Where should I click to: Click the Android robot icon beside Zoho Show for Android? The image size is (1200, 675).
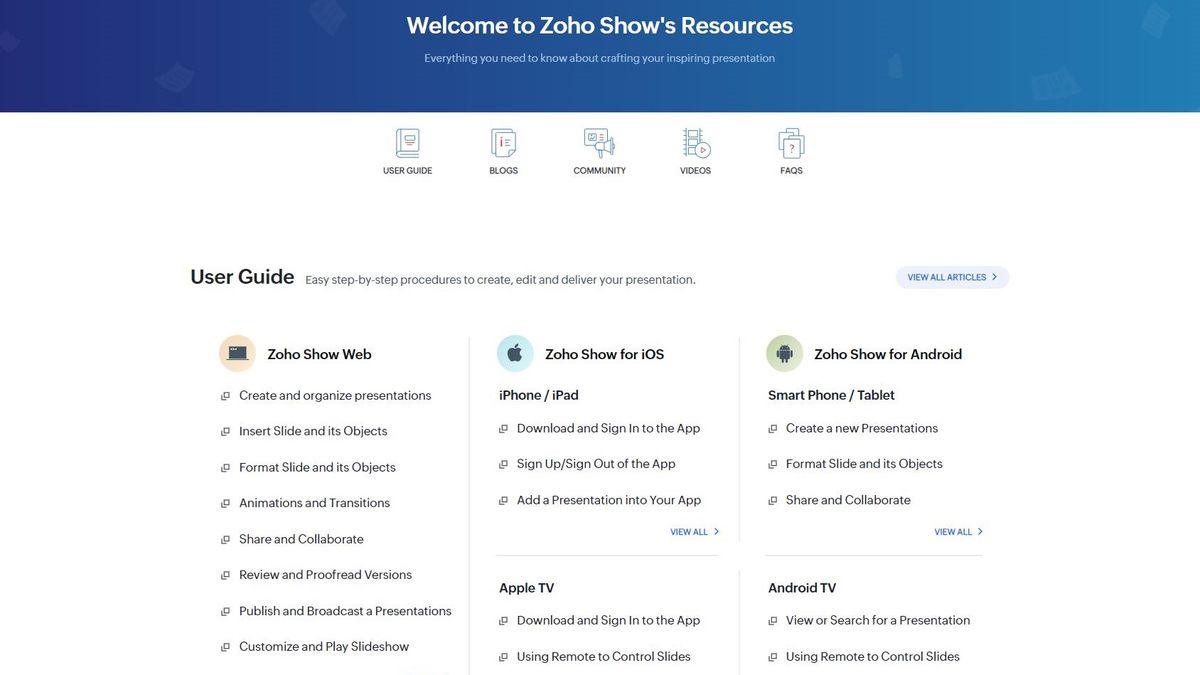pos(784,353)
